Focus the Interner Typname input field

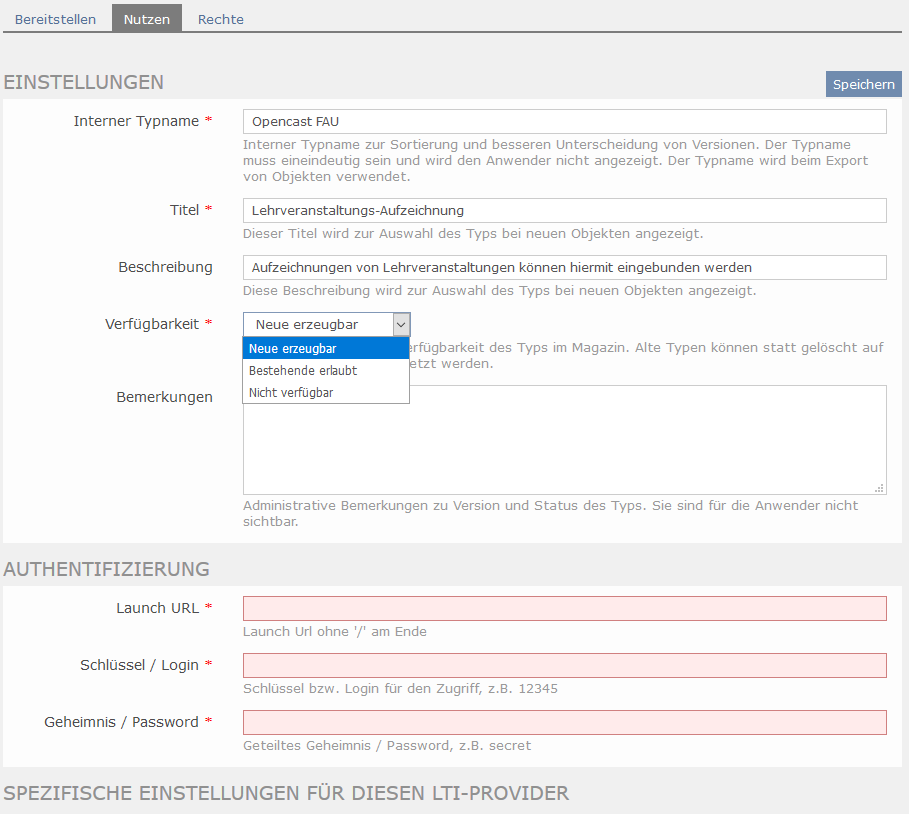pos(564,121)
